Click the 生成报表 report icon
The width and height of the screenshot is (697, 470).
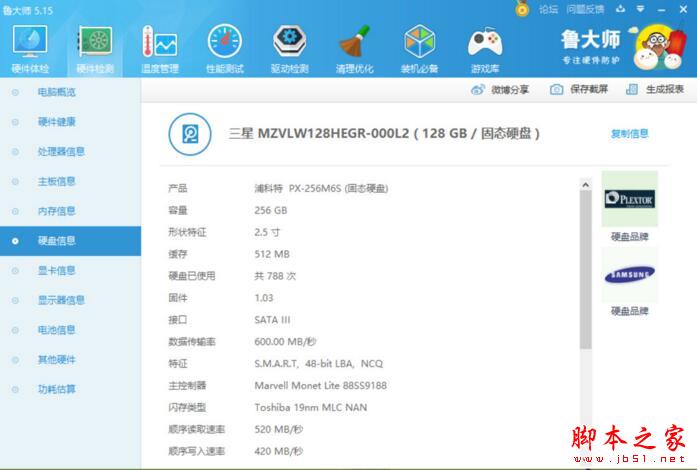632,89
